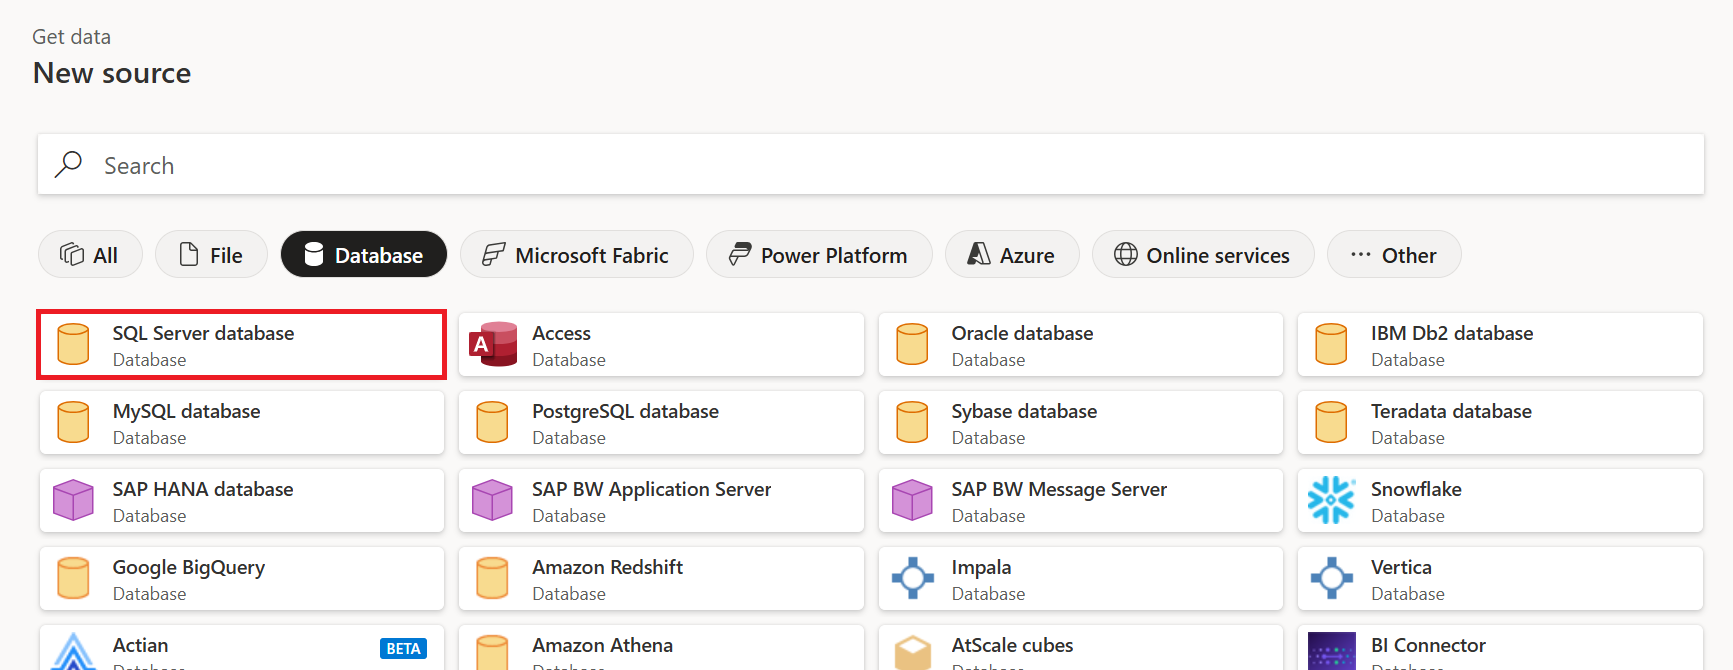Screen dimensions: 1733x670
Task: Open the Other sources category
Action: coord(1393,255)
